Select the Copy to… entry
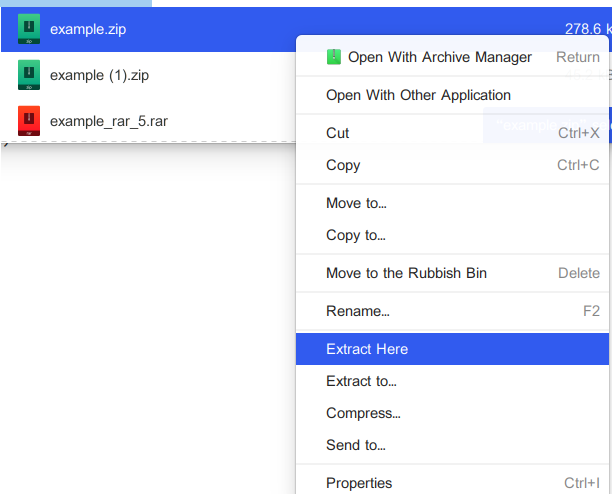This screenshot has width=612, height=494. 356,235
